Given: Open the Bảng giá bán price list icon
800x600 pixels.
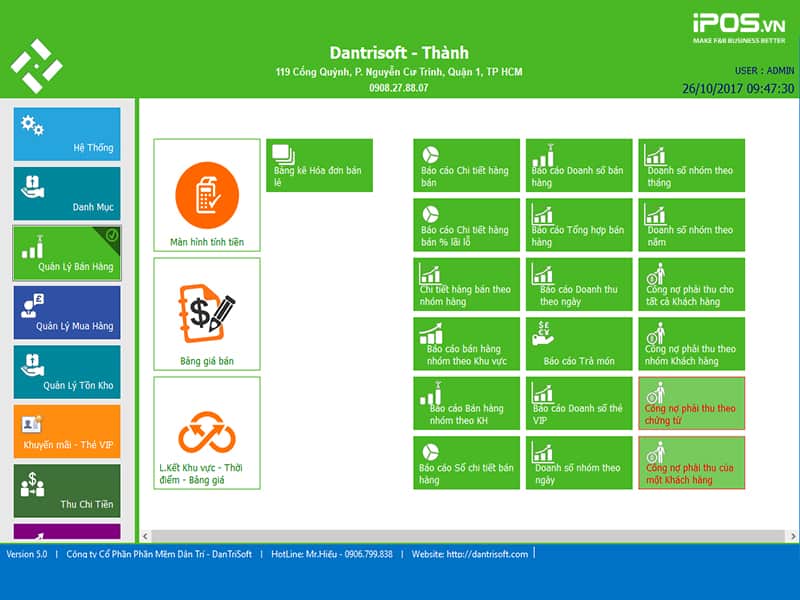Looking at the screenshot, I should [x=206, y=314].
